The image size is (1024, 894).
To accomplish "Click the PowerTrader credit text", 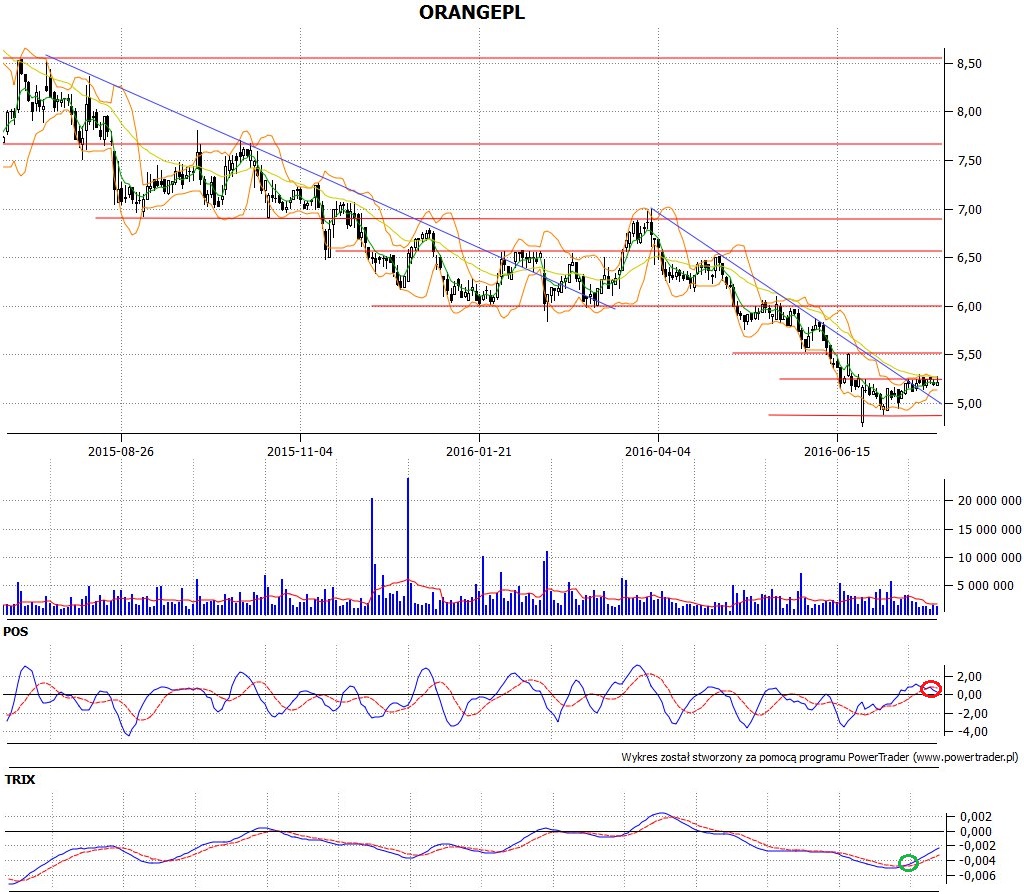I will click(820, 758).
